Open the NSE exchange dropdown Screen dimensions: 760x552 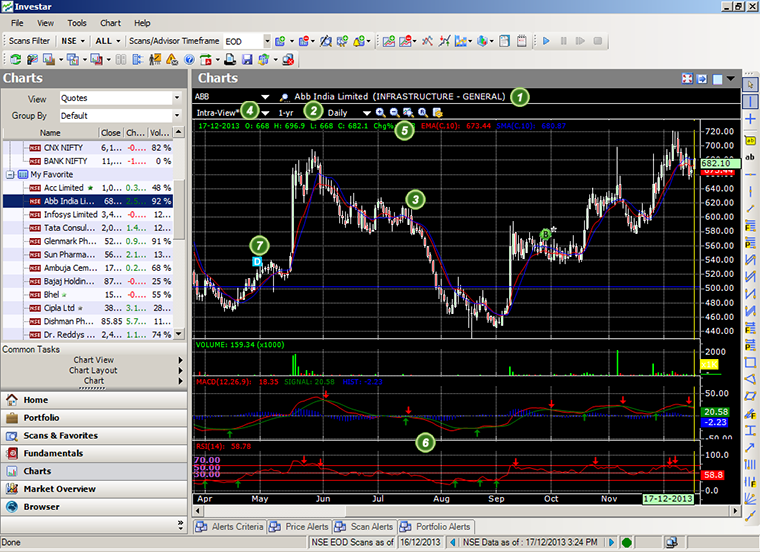[73, 41]
